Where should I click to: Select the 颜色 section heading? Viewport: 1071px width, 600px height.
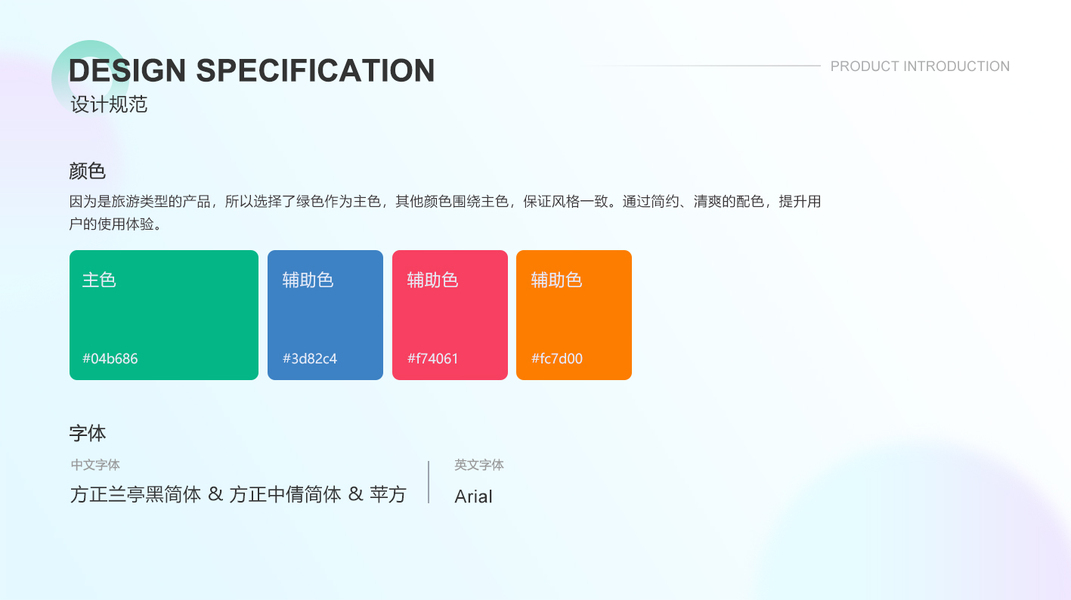coord(87,171)
